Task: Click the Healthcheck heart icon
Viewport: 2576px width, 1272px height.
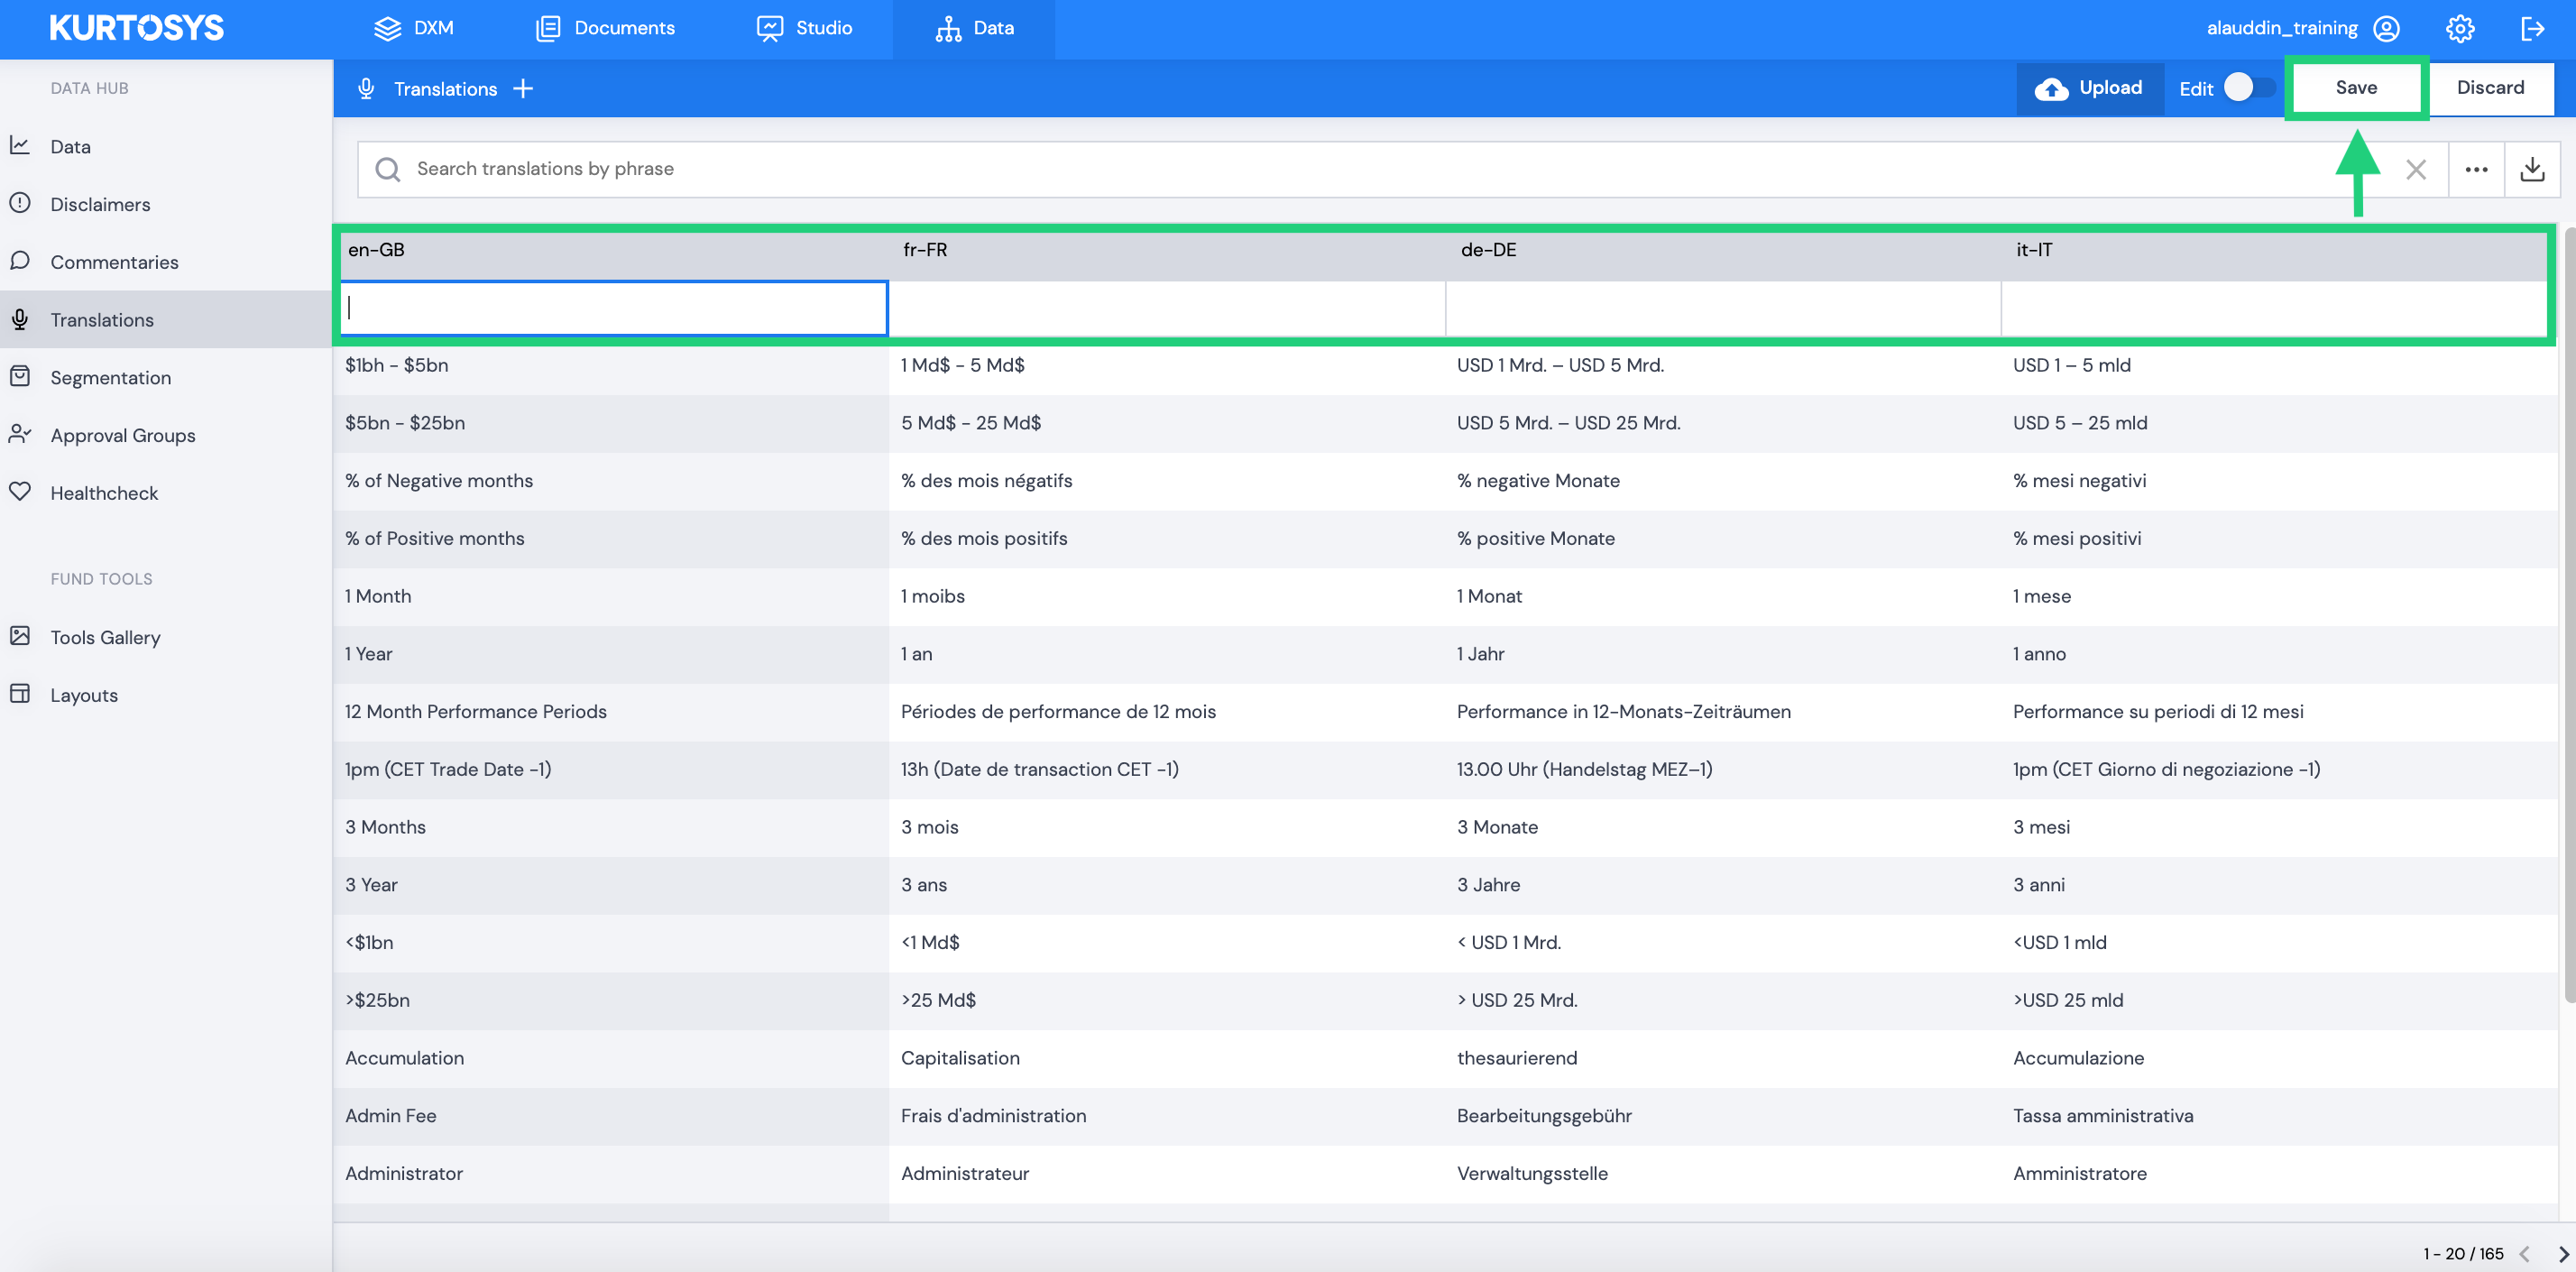Action: tap(20, 492)
